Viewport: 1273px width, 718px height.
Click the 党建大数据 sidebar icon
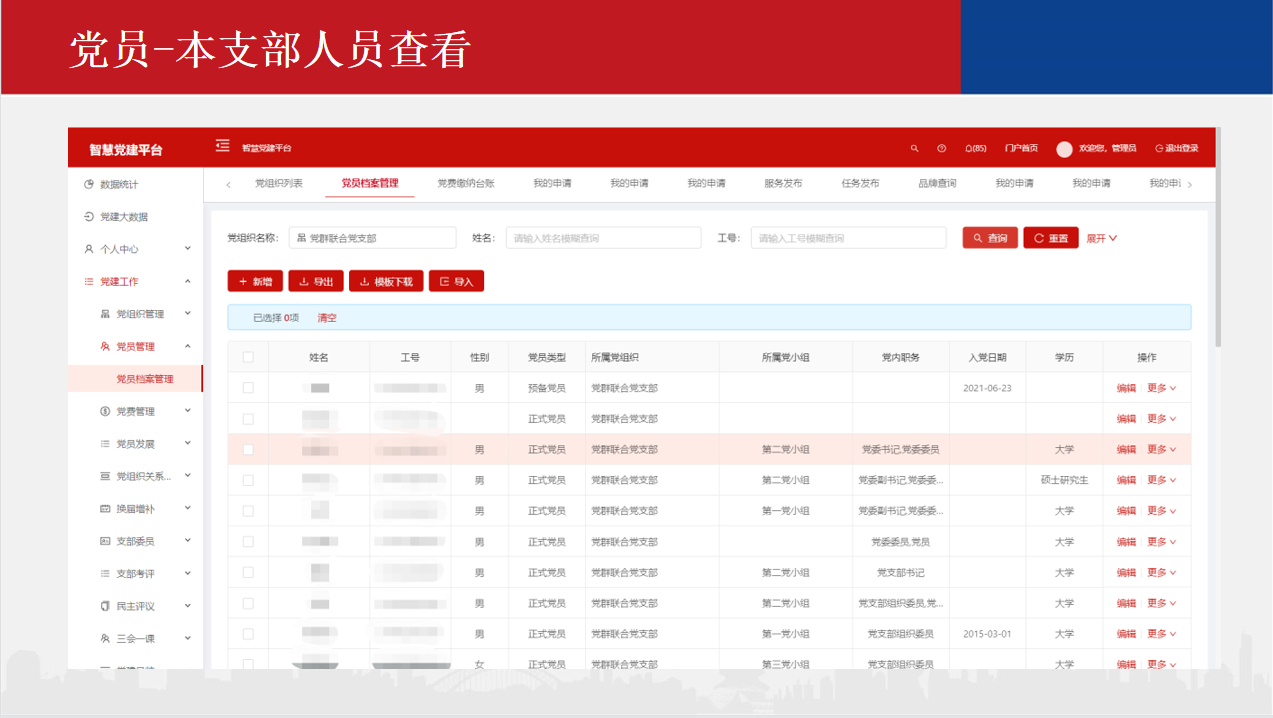[89, 217]
